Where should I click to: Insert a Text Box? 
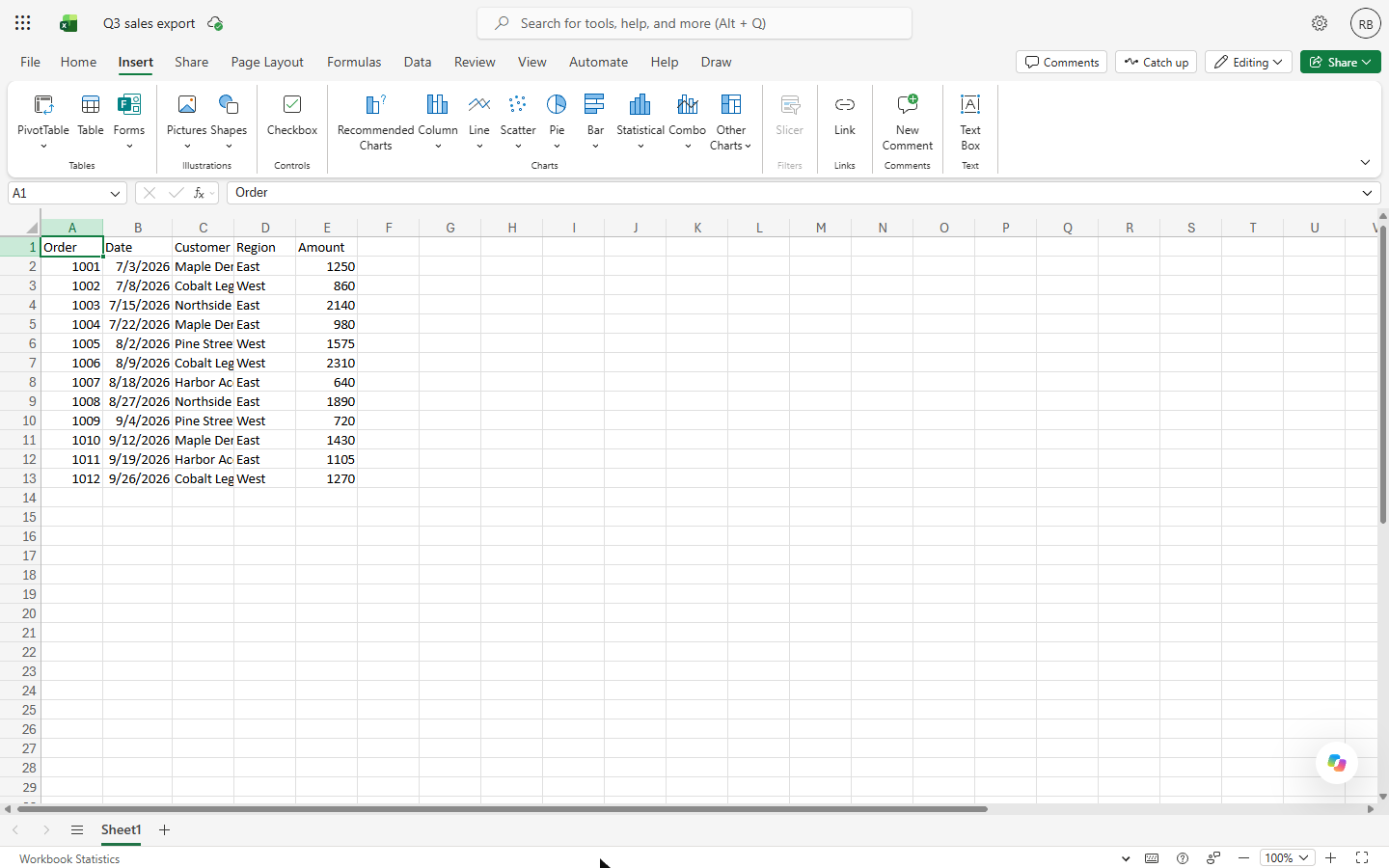point(970,122)
